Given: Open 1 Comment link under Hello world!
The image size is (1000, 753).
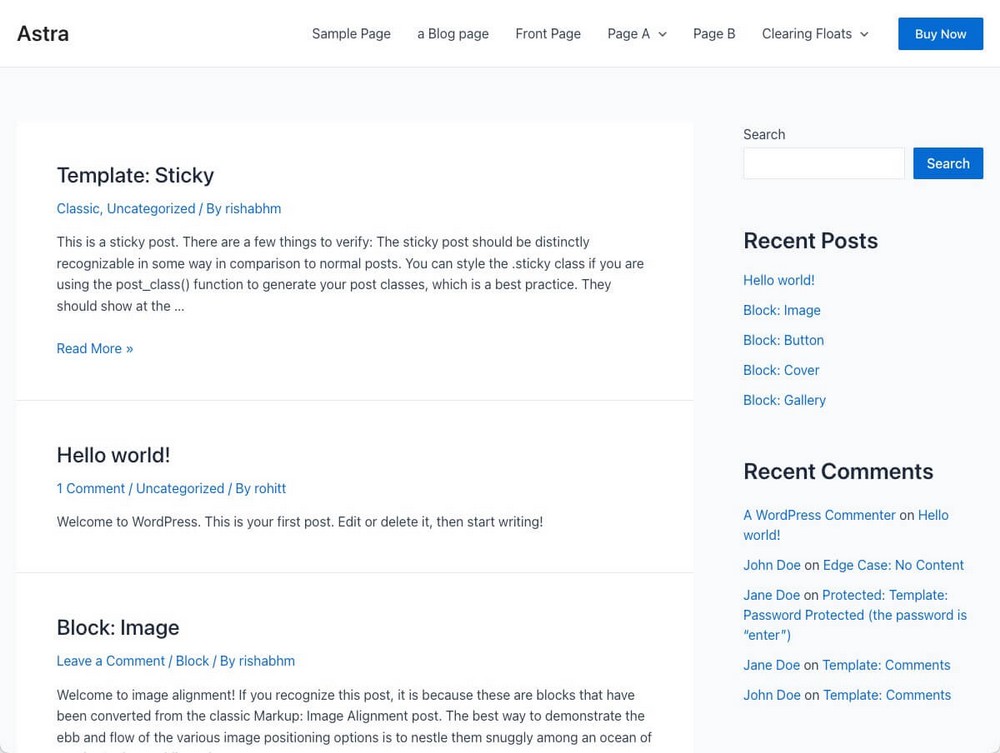Looking at the screenshot, I should pyautogui.click(x=91, y=488).
